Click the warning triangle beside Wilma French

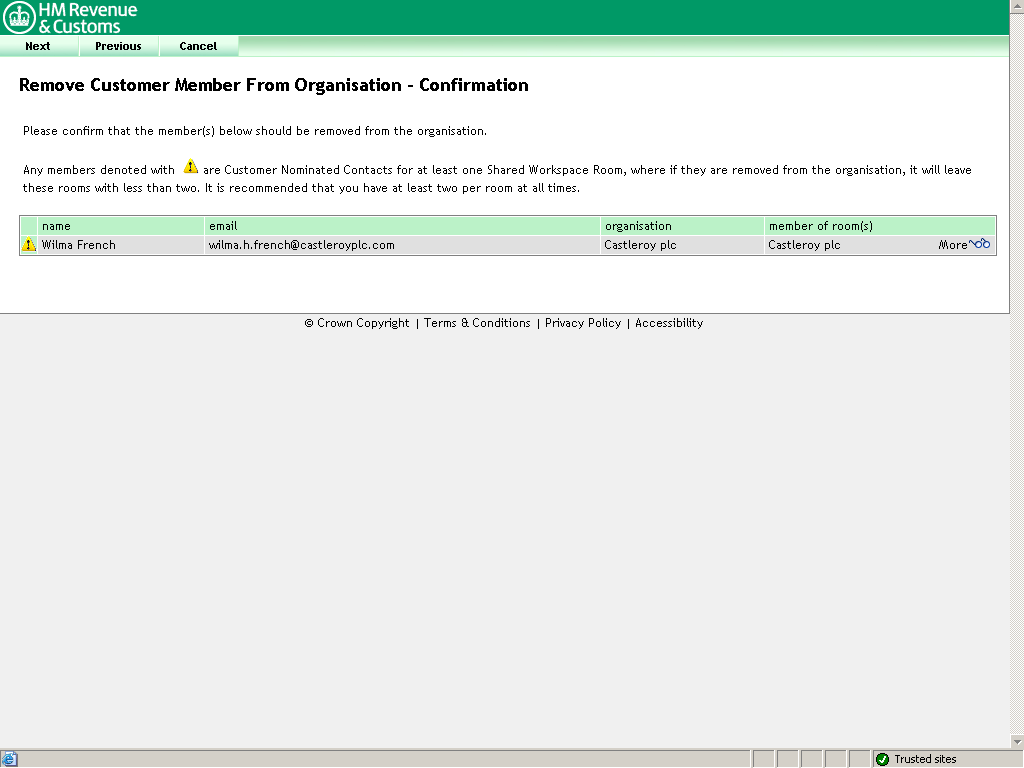tap(29, 245)
